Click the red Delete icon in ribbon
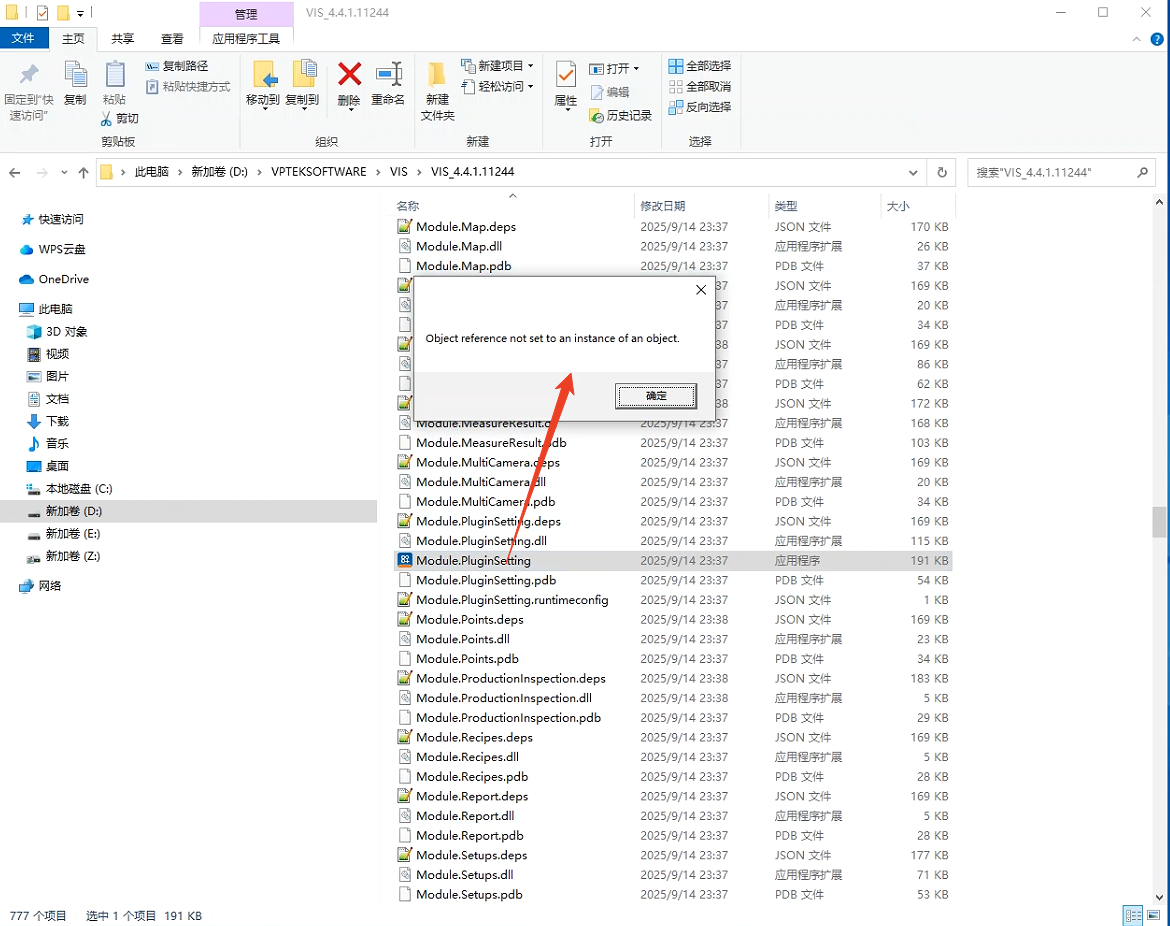Viewport: 1170px width, 926px height. (349, 76)
